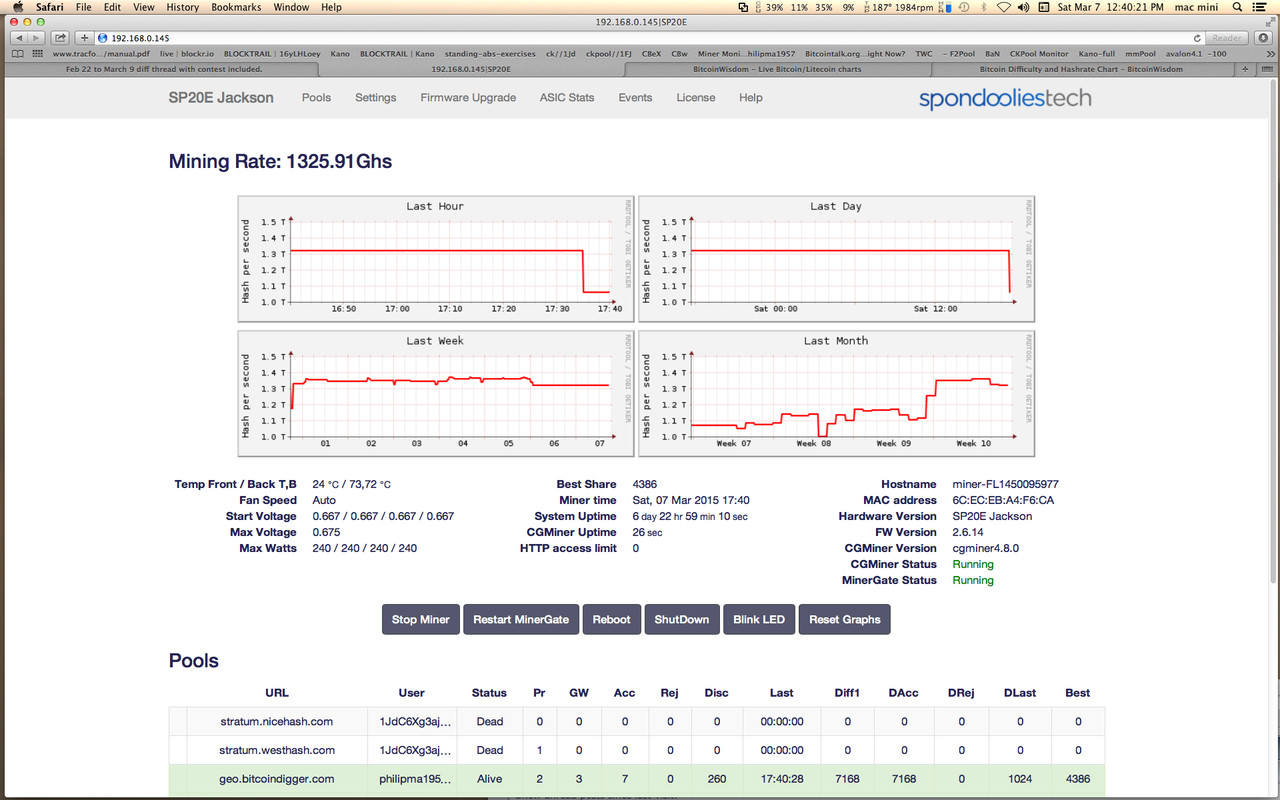Open the Wi-Fi status icon
This screenshot has height=800, width=1280.
[x=1004, y=7]
